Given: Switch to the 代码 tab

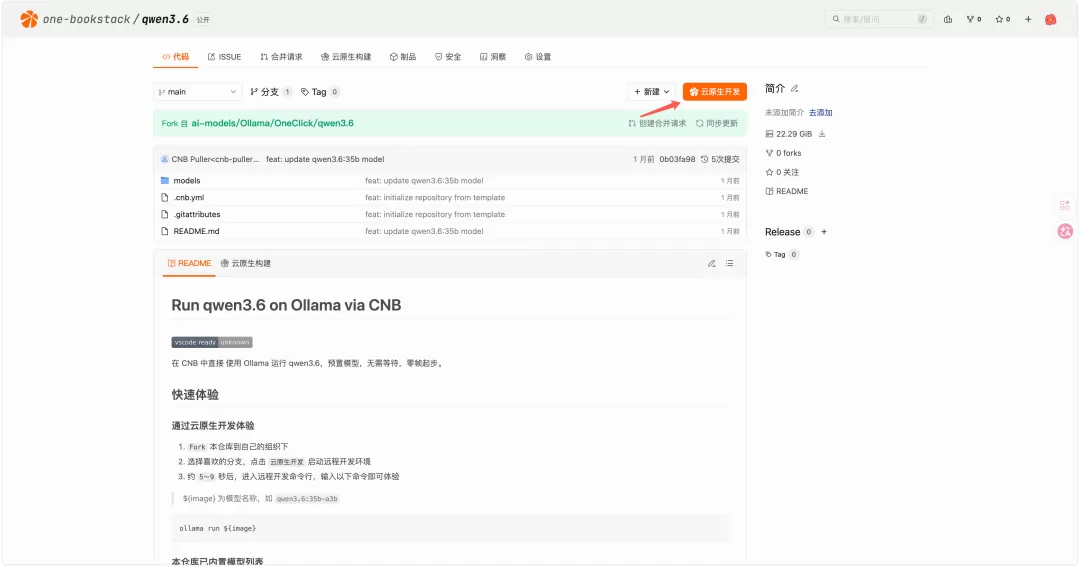Looking at the screenshot, I should click(x=176, y=56).
